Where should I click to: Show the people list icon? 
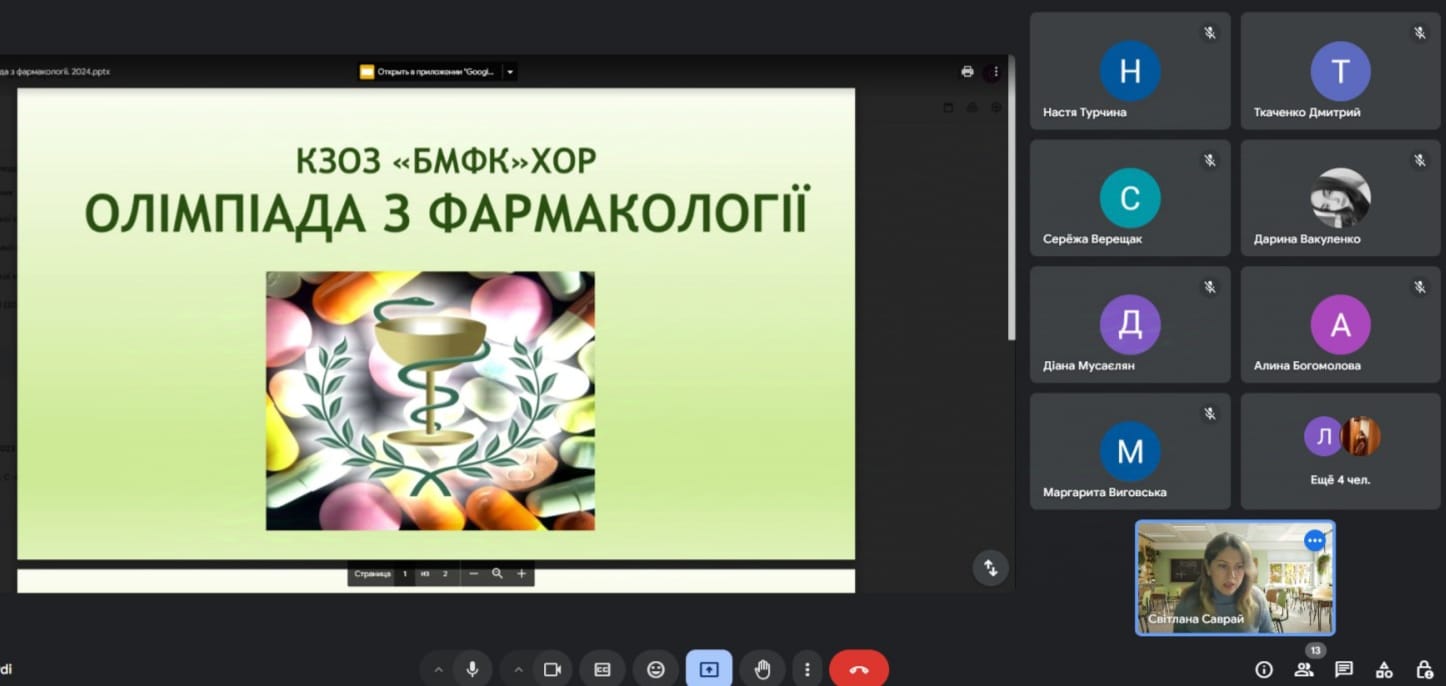pos(1304,669)
